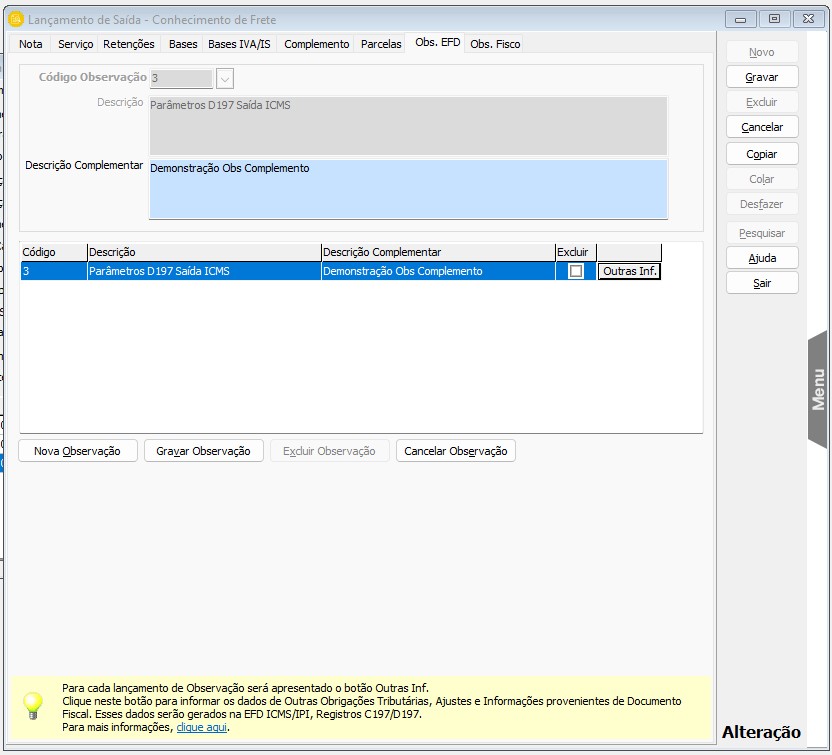This screenshot has height=755, width=832.
Task: Select the Obs. Fisco tab
Action: click(x=495, y=44)
